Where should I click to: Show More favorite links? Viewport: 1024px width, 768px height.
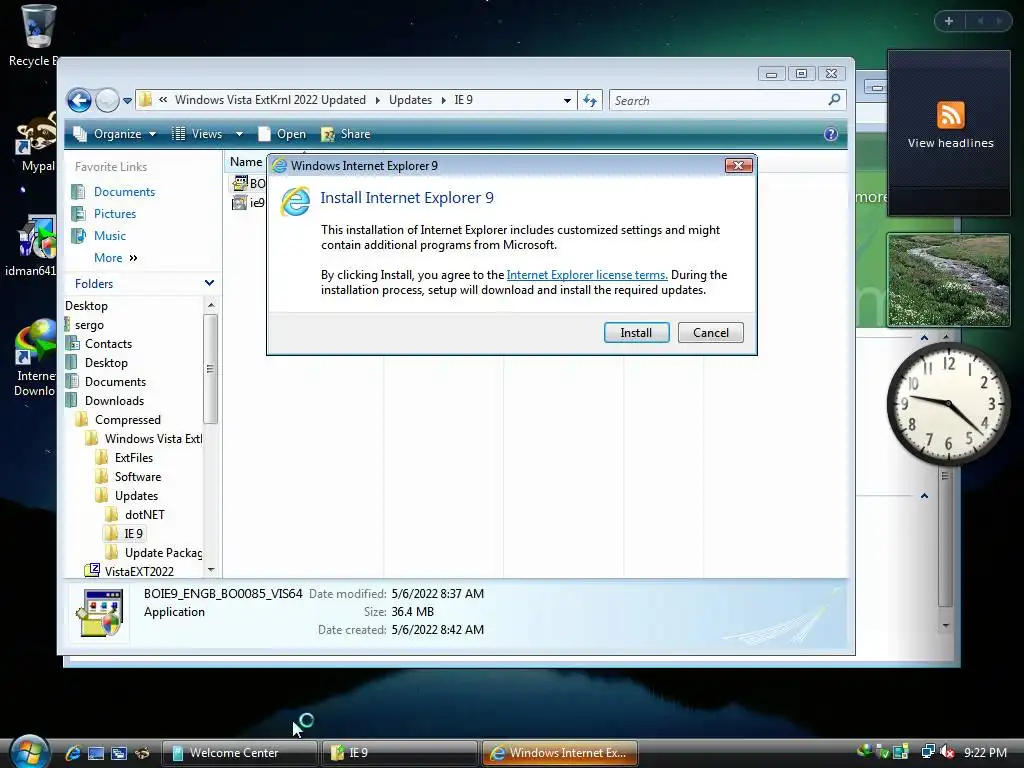116,258
